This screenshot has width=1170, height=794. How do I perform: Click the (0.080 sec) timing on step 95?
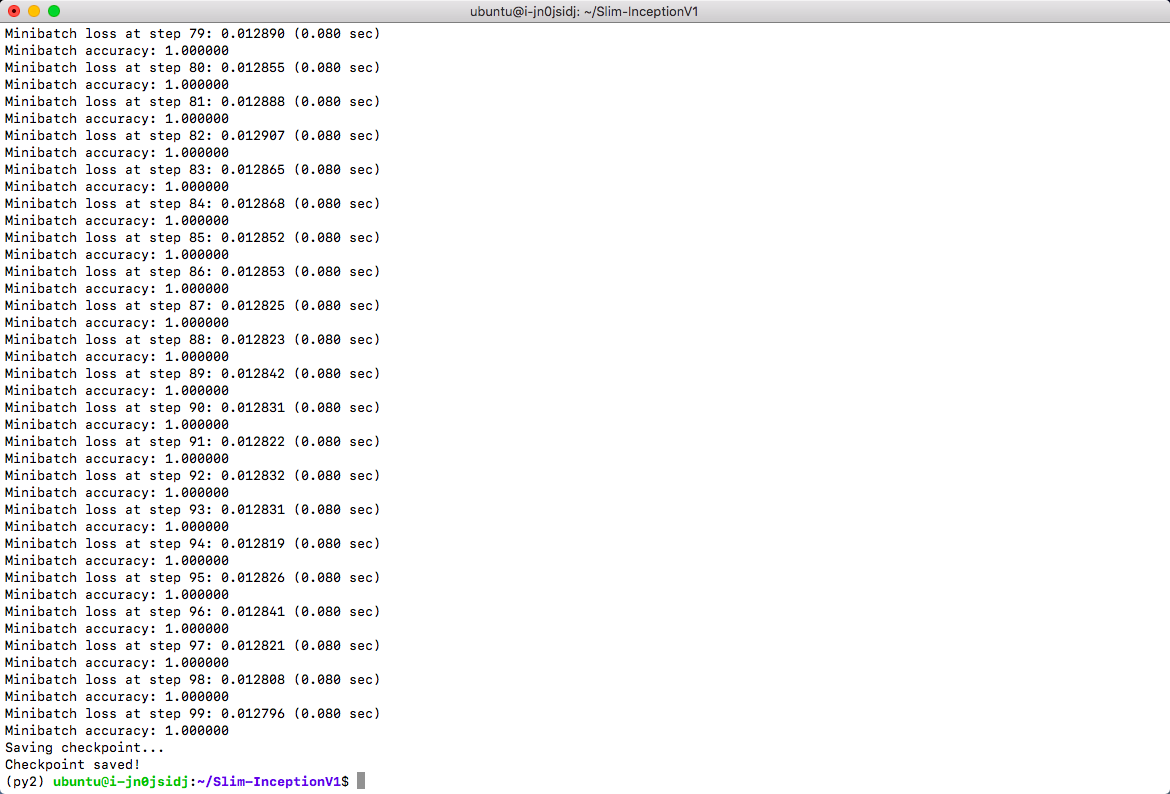(x=336, y=577)
